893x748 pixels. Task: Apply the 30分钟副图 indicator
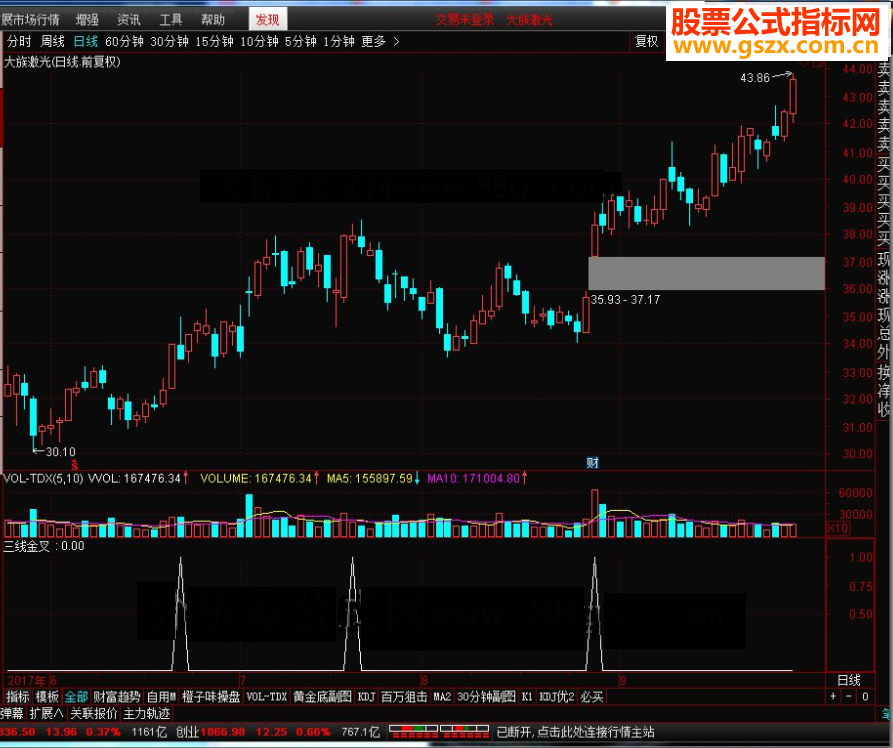[x=486, y=697]
